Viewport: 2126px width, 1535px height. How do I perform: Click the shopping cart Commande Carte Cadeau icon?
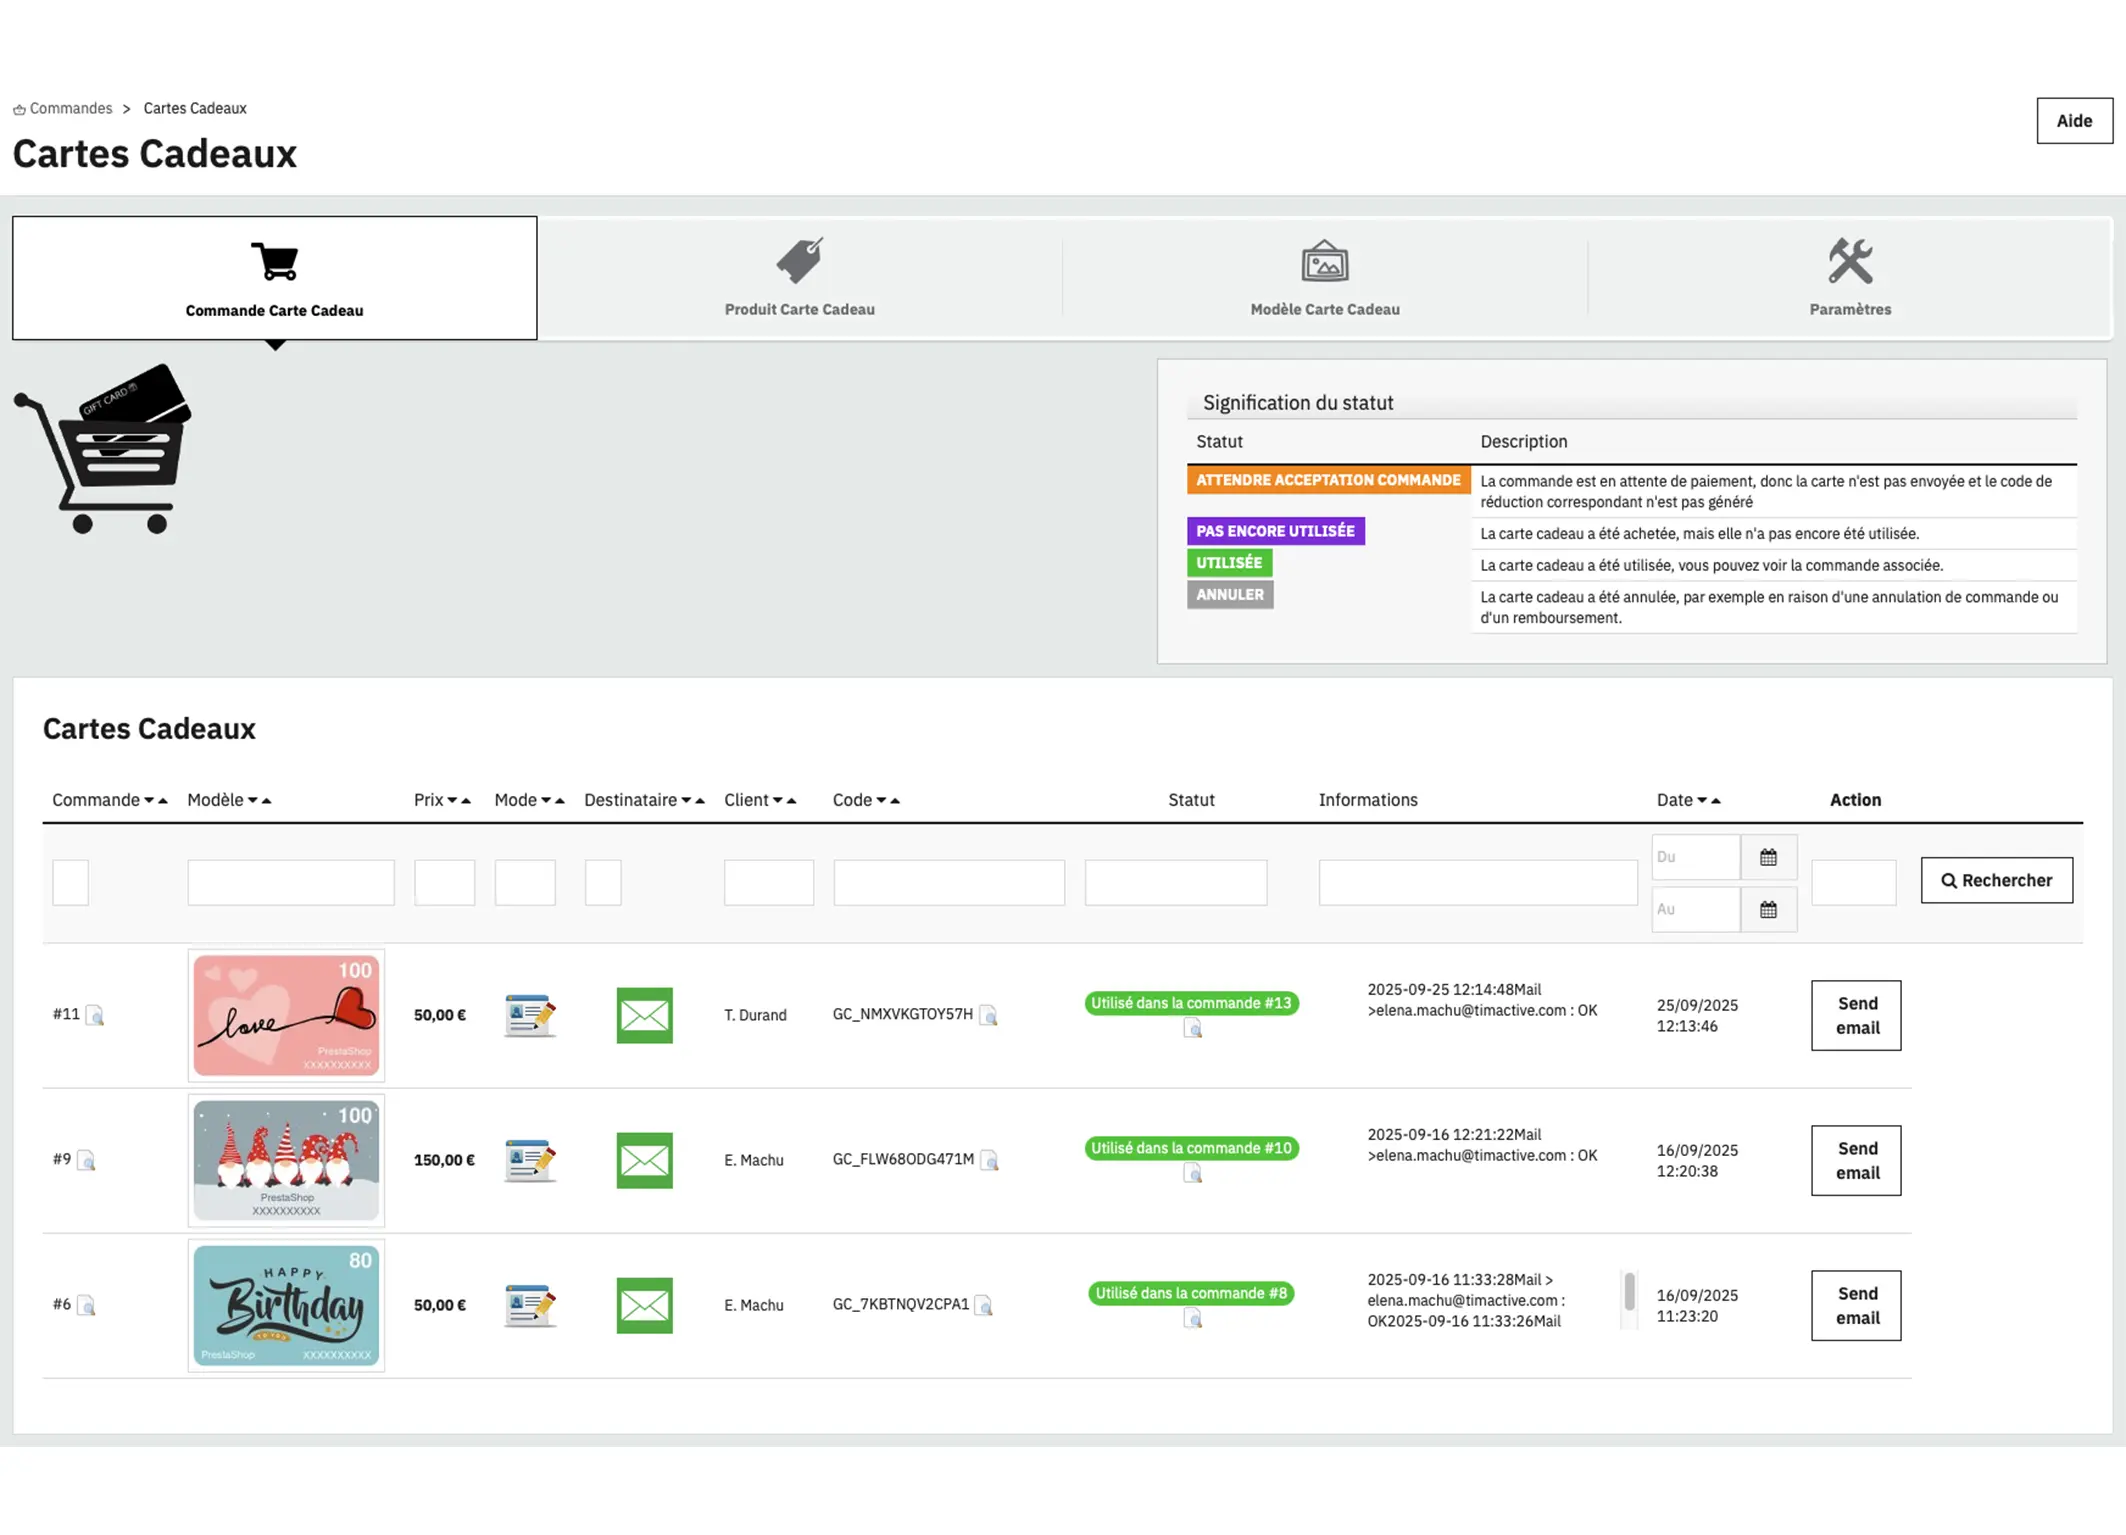click(x=274, y=262)
